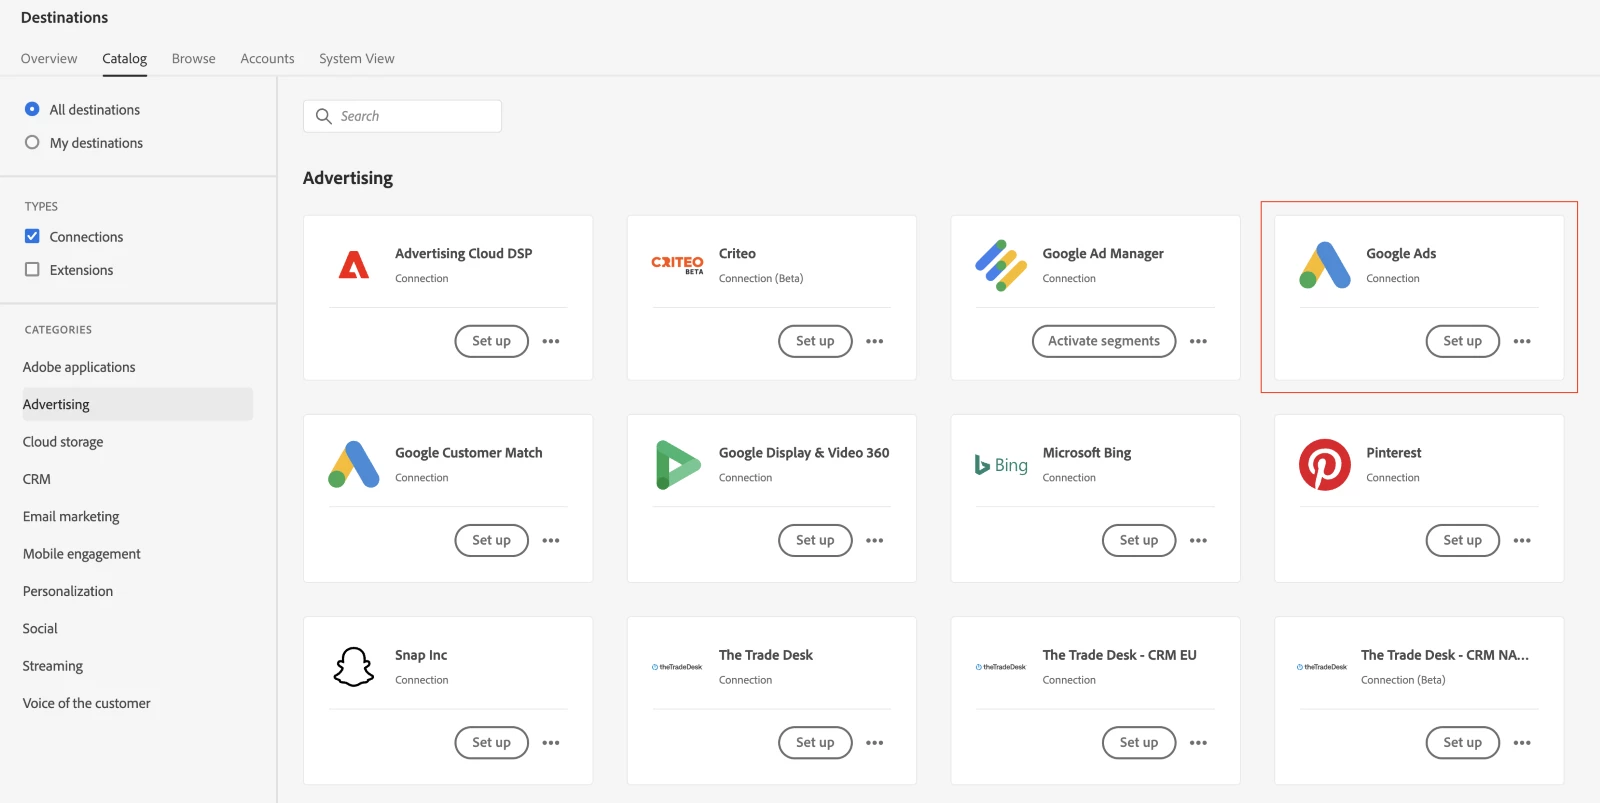This screenshot has width=1600, height=803.
Task: Select the Adobe applications category
Action: tap(79, 367)
